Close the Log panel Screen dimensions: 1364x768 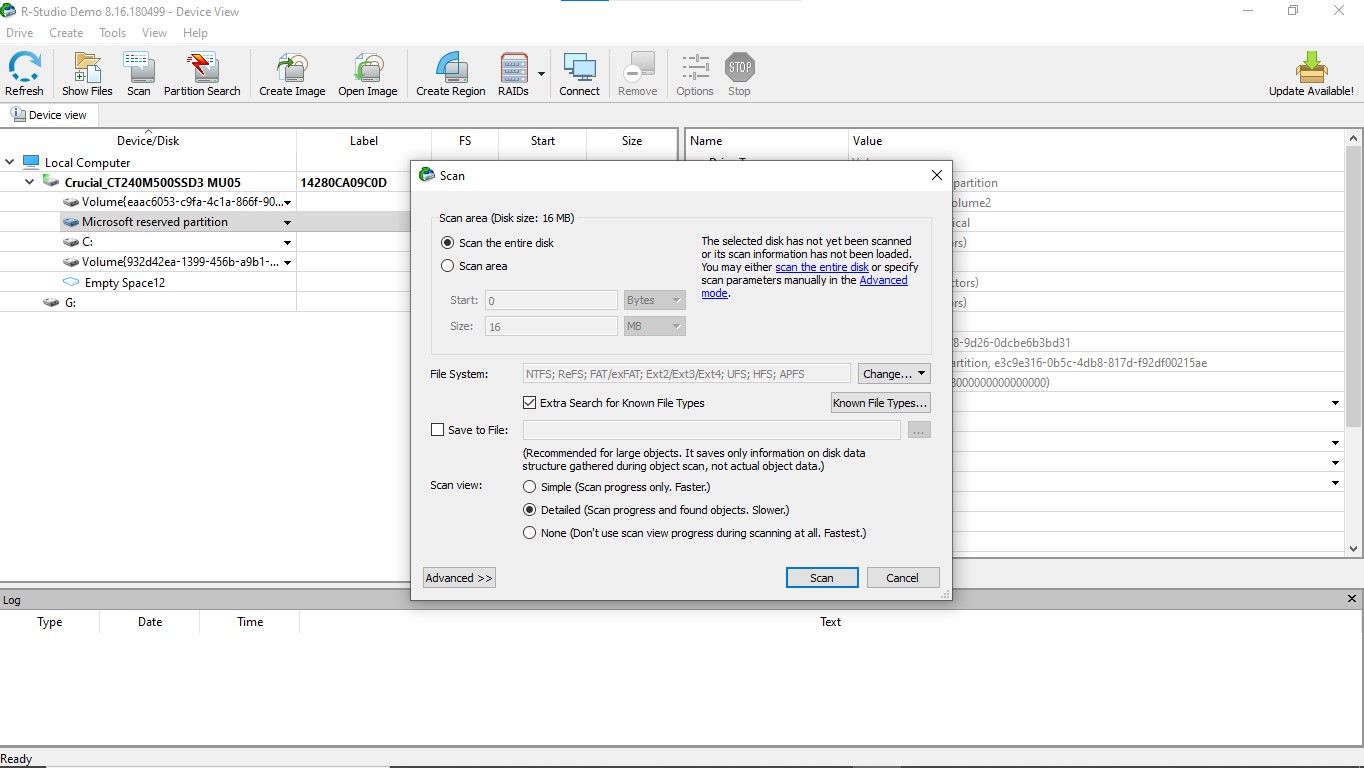pyautogui.click(x=1352, y=600)
